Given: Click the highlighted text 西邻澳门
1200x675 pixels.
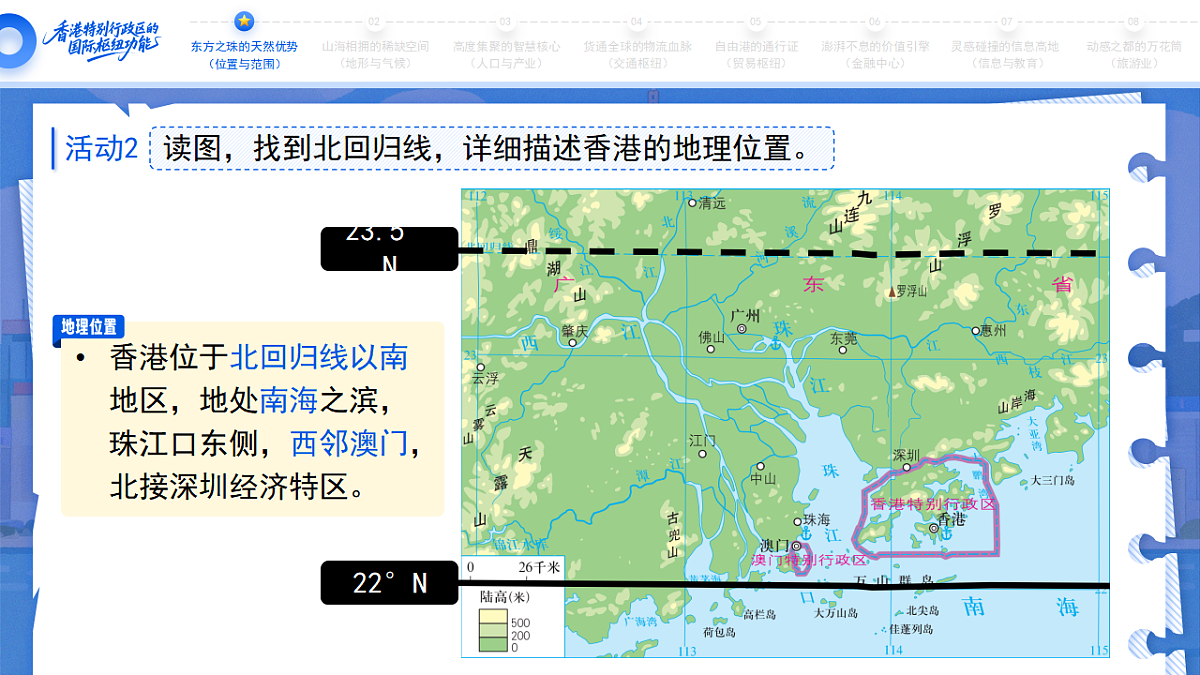Looking at the screenshot, I should (350, 444).
